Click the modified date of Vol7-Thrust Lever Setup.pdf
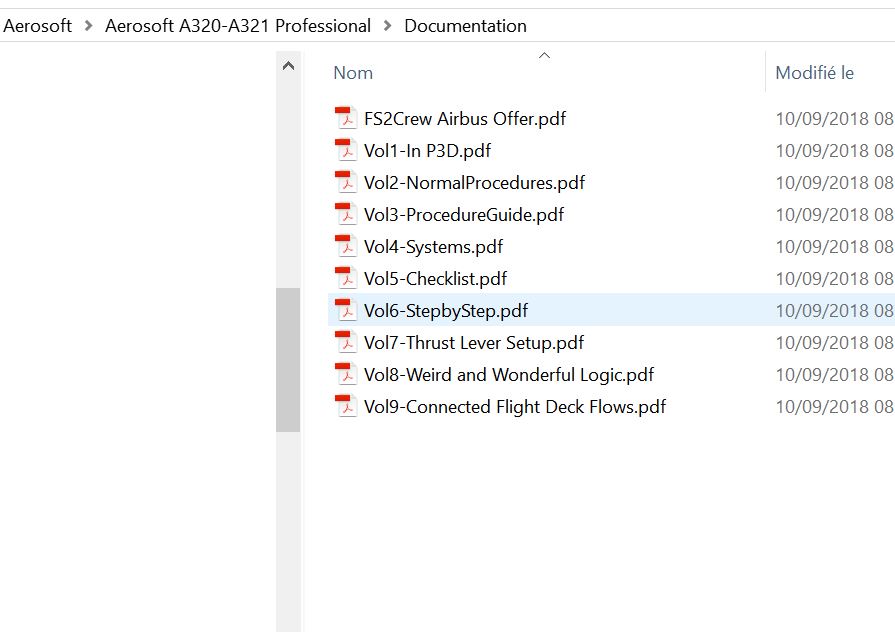Screen dimensions: 895x632 [834, 343]
